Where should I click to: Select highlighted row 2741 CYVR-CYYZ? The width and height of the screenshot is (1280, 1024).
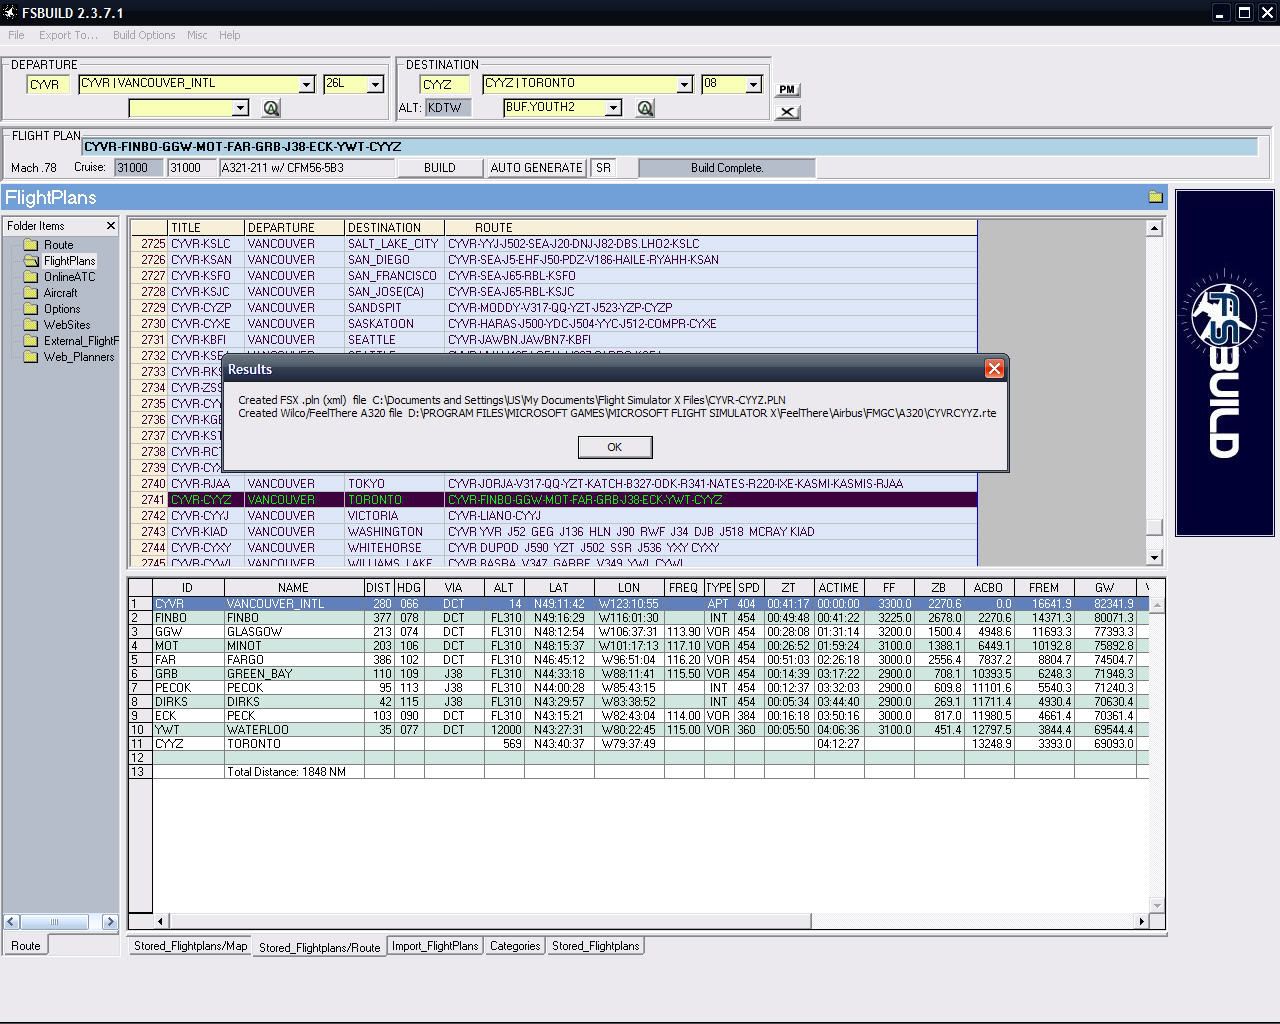553,500
